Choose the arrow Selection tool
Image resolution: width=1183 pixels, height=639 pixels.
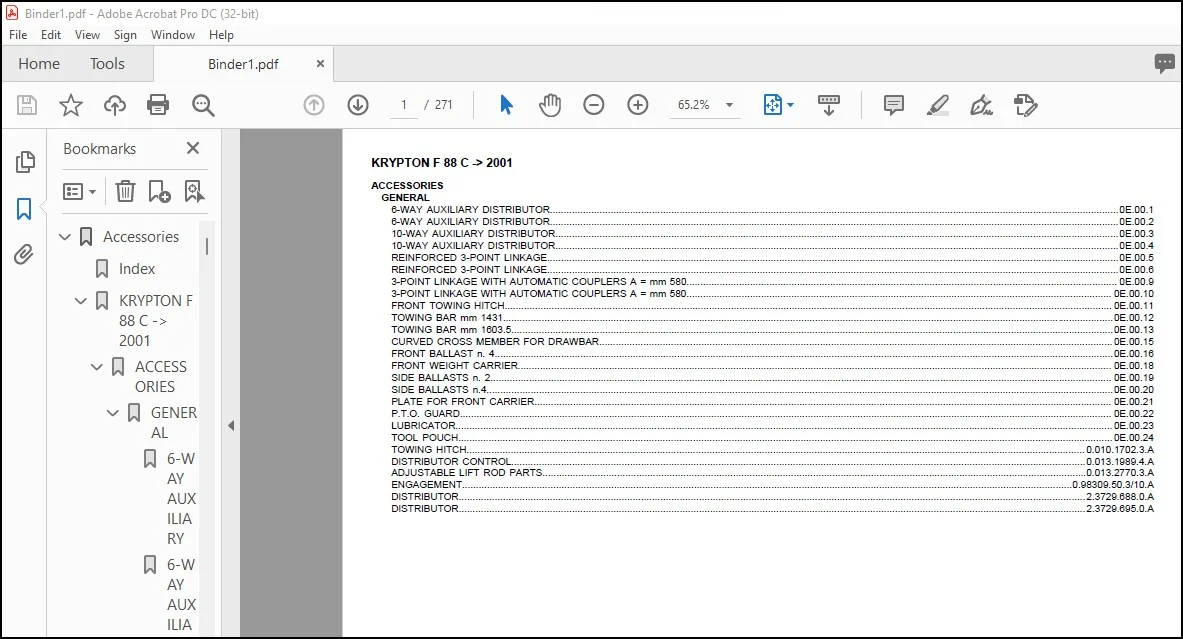[x=506, y=105]
